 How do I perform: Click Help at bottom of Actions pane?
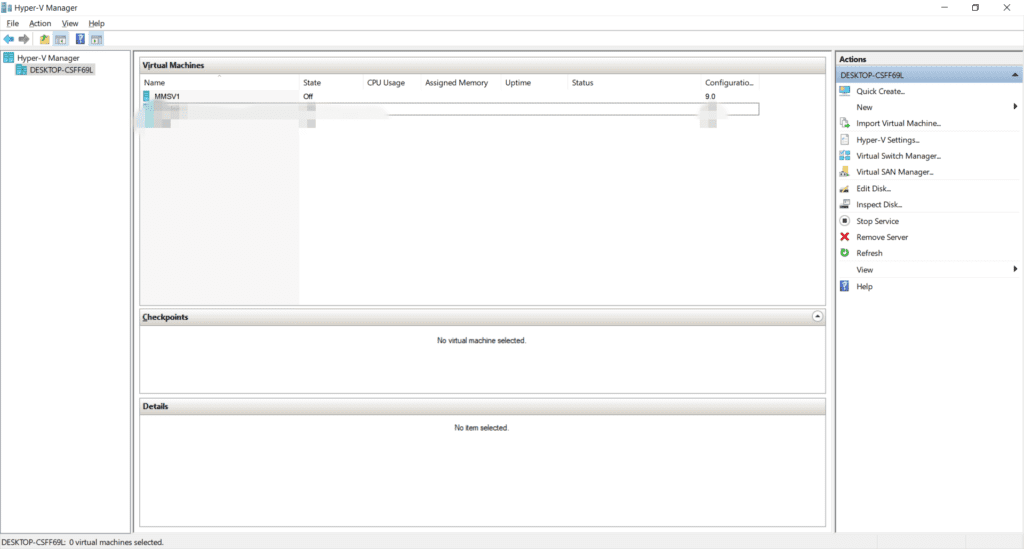coord(864,287)
